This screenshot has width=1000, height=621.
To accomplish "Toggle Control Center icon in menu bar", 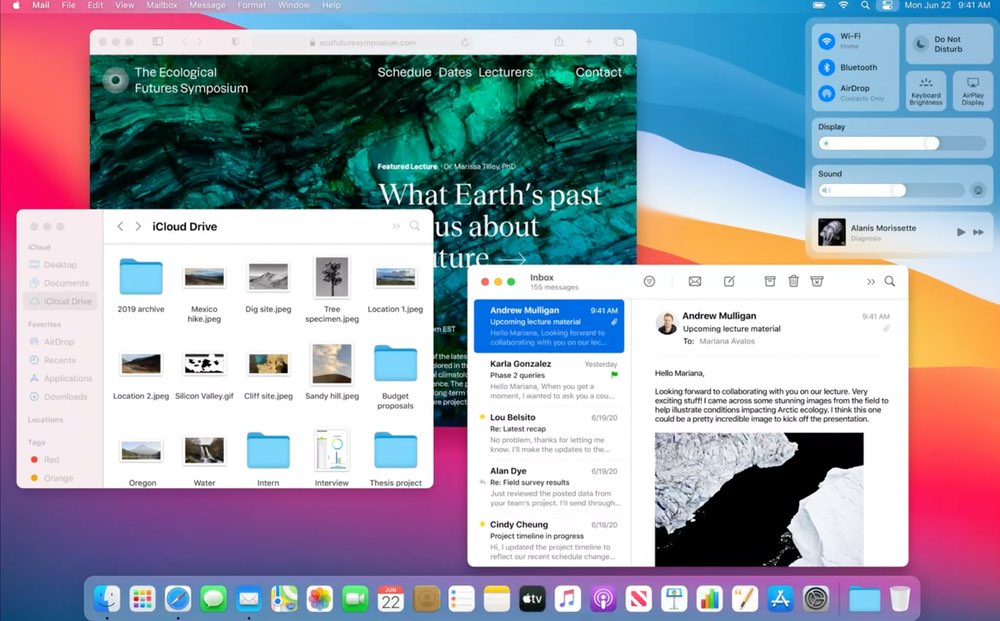I will tap(886, 5).
